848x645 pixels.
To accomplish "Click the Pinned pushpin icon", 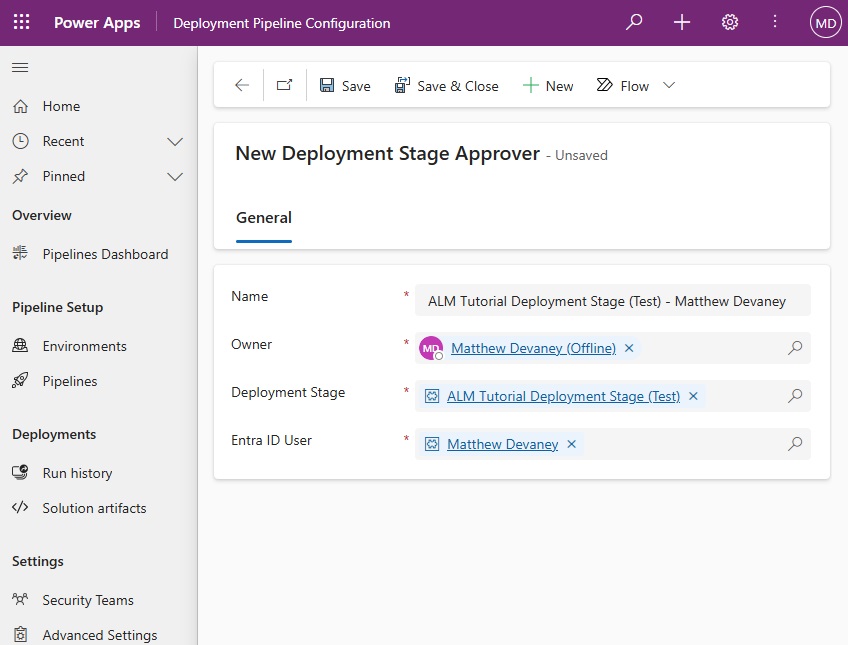I will [x=21, y=176].
